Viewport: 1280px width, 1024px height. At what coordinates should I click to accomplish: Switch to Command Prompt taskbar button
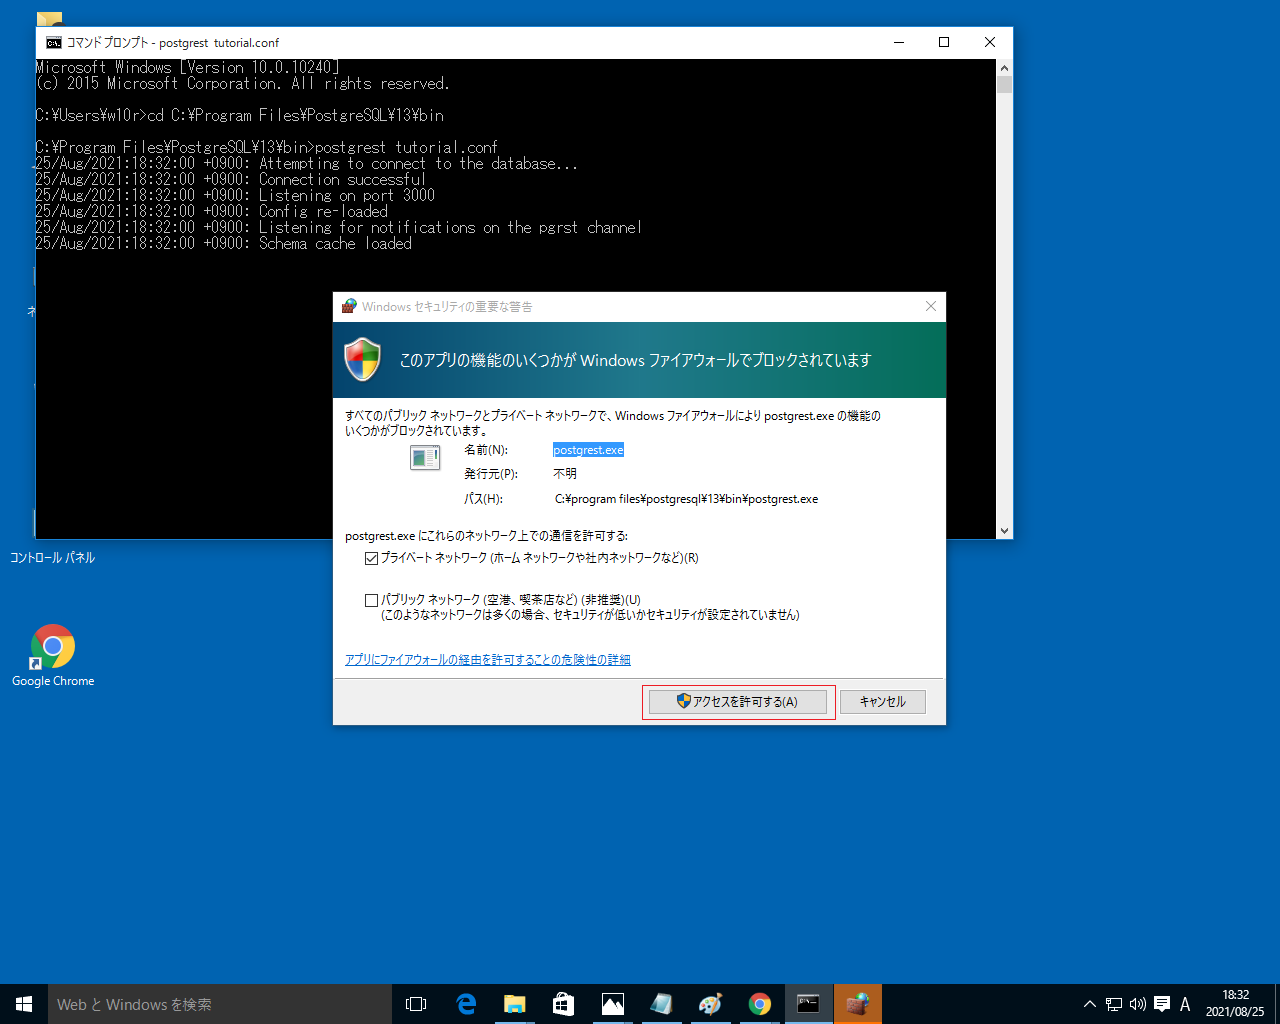click(x=809, y=1004)
